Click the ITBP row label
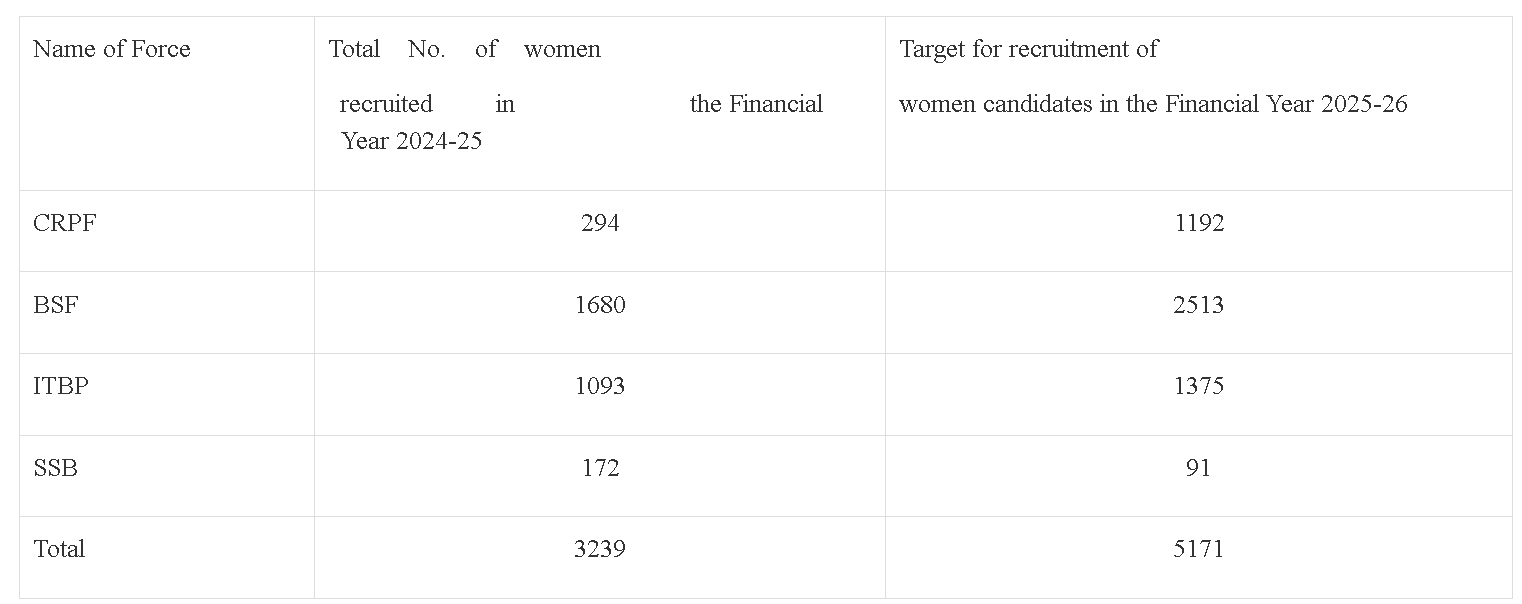Viewport: 1522px width, 604px height. coord(61,386)
